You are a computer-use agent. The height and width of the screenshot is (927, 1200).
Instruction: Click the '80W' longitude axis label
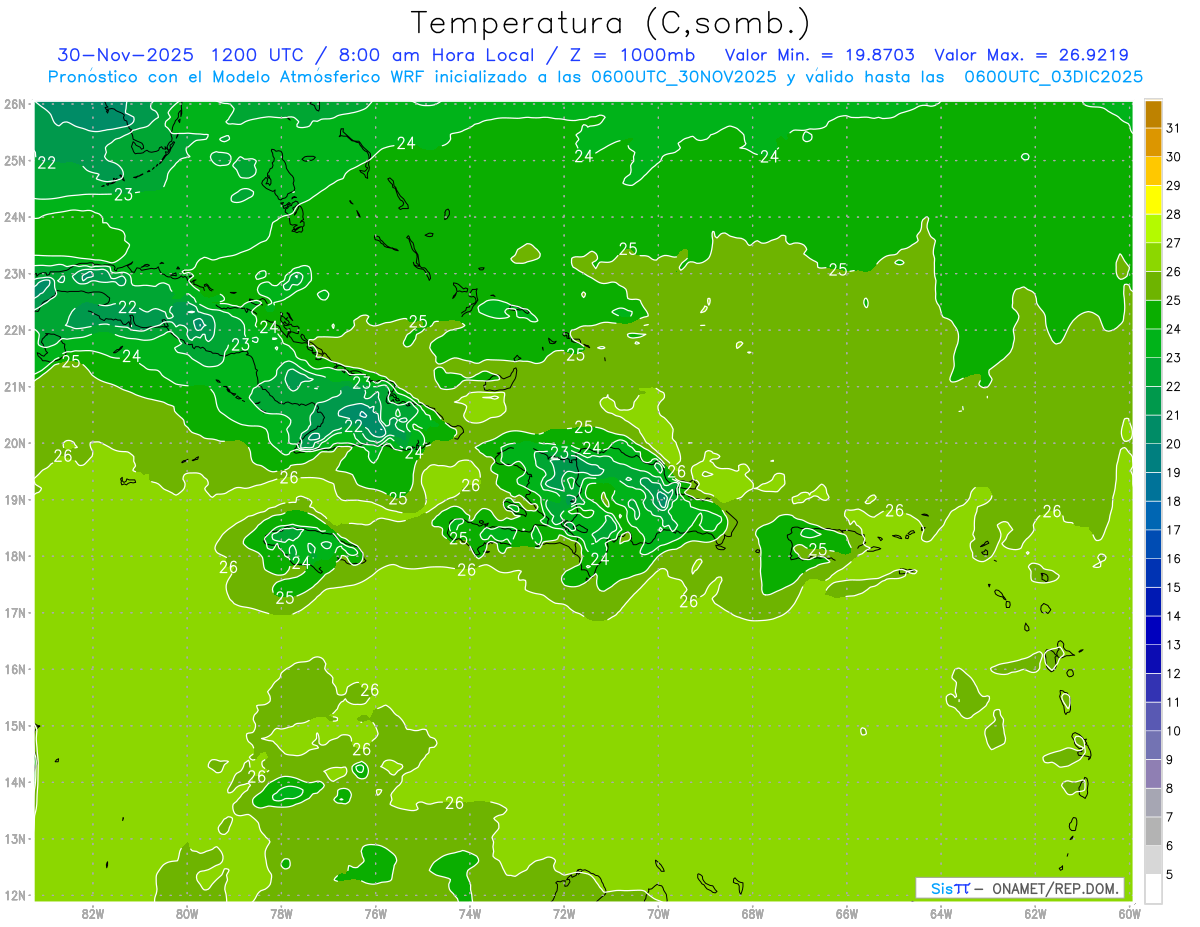[x=187, y=913]
